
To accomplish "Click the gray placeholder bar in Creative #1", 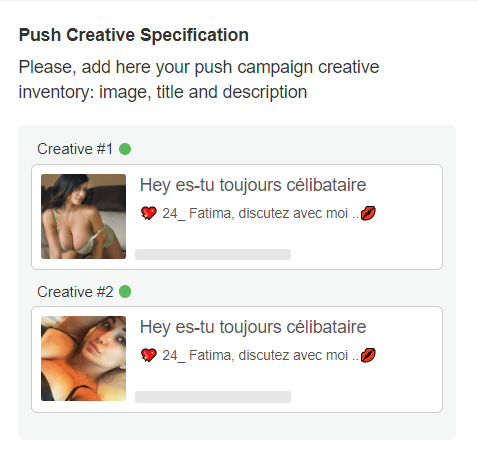I will [213, 254].
